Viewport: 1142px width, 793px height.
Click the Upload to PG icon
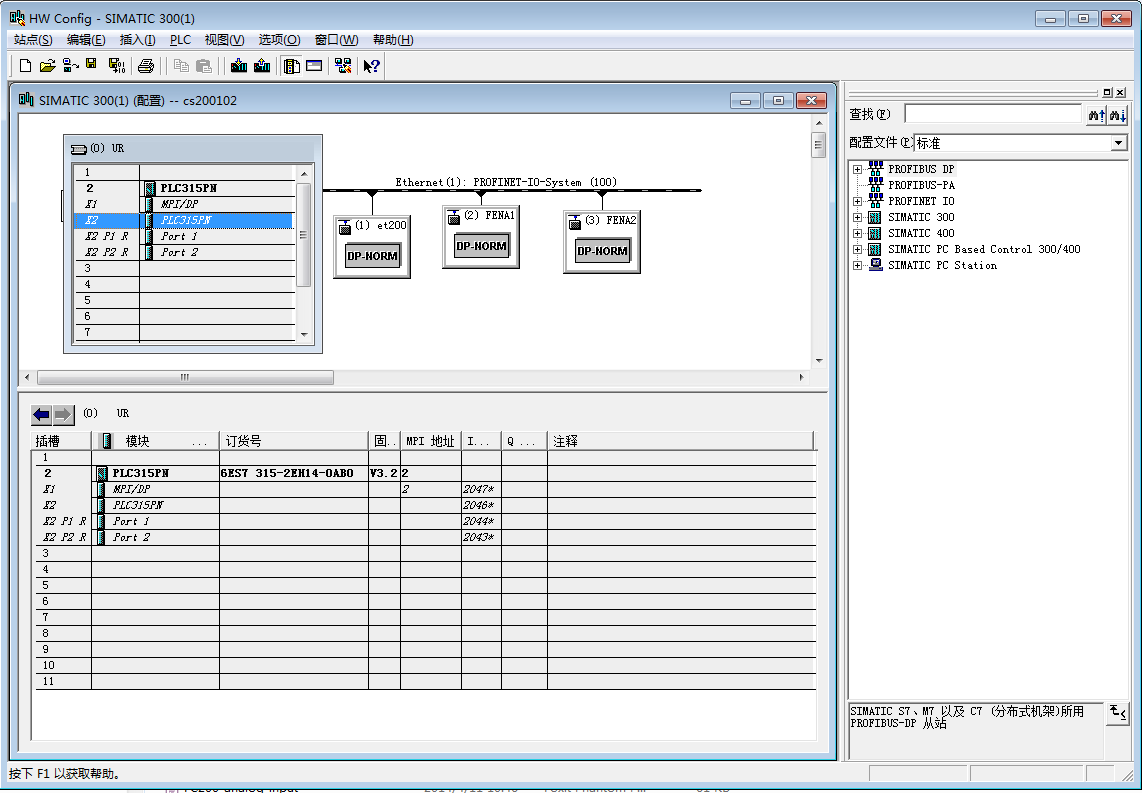[262, 66]
